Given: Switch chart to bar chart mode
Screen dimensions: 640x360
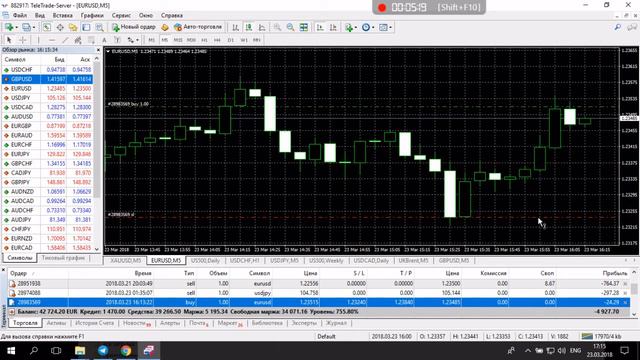Looking at the screenshot, I should (236, 27).
